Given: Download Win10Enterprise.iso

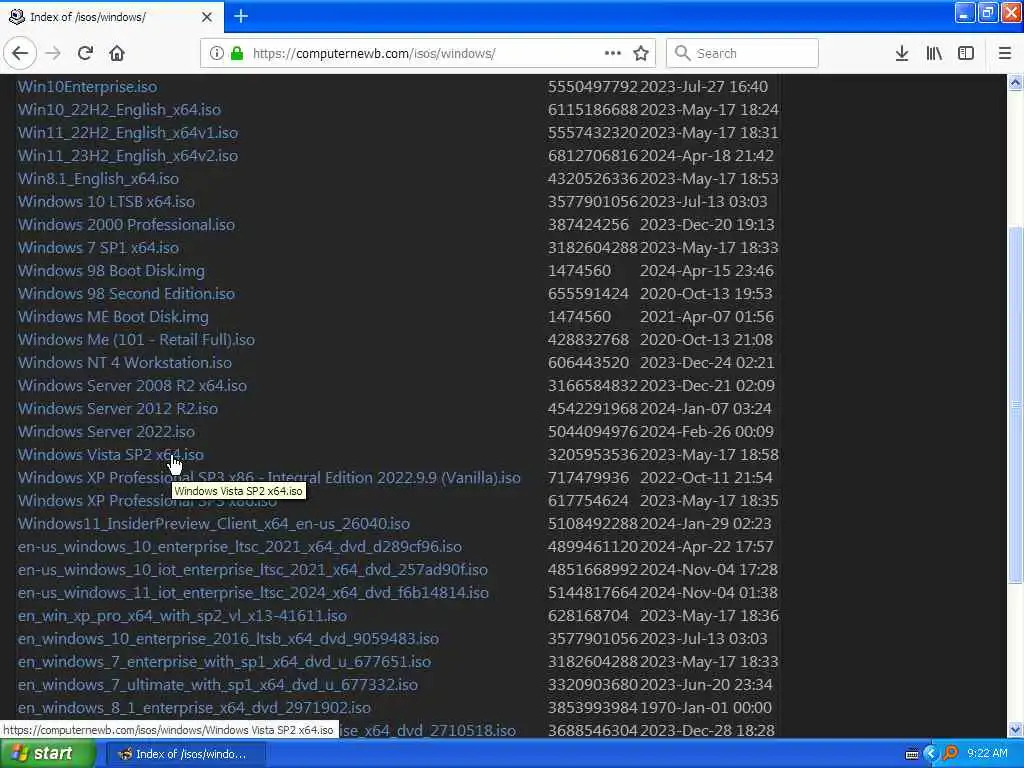Looking at the screenshot, I should coord(88,86).
